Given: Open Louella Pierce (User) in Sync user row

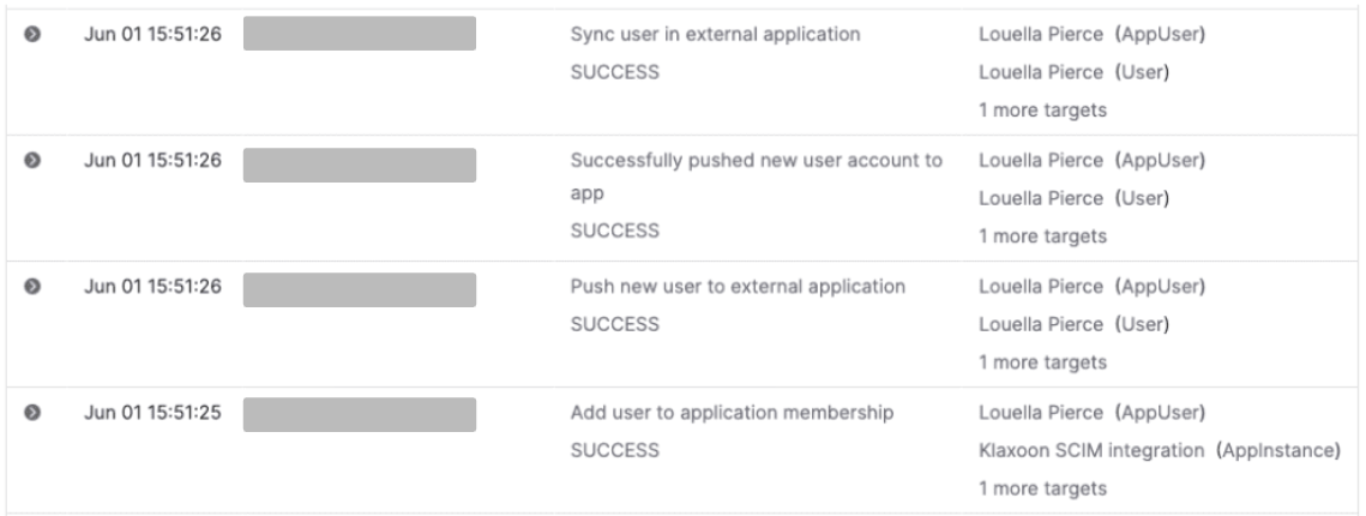Looking at the screenshot, I should tap(1073, 72).
